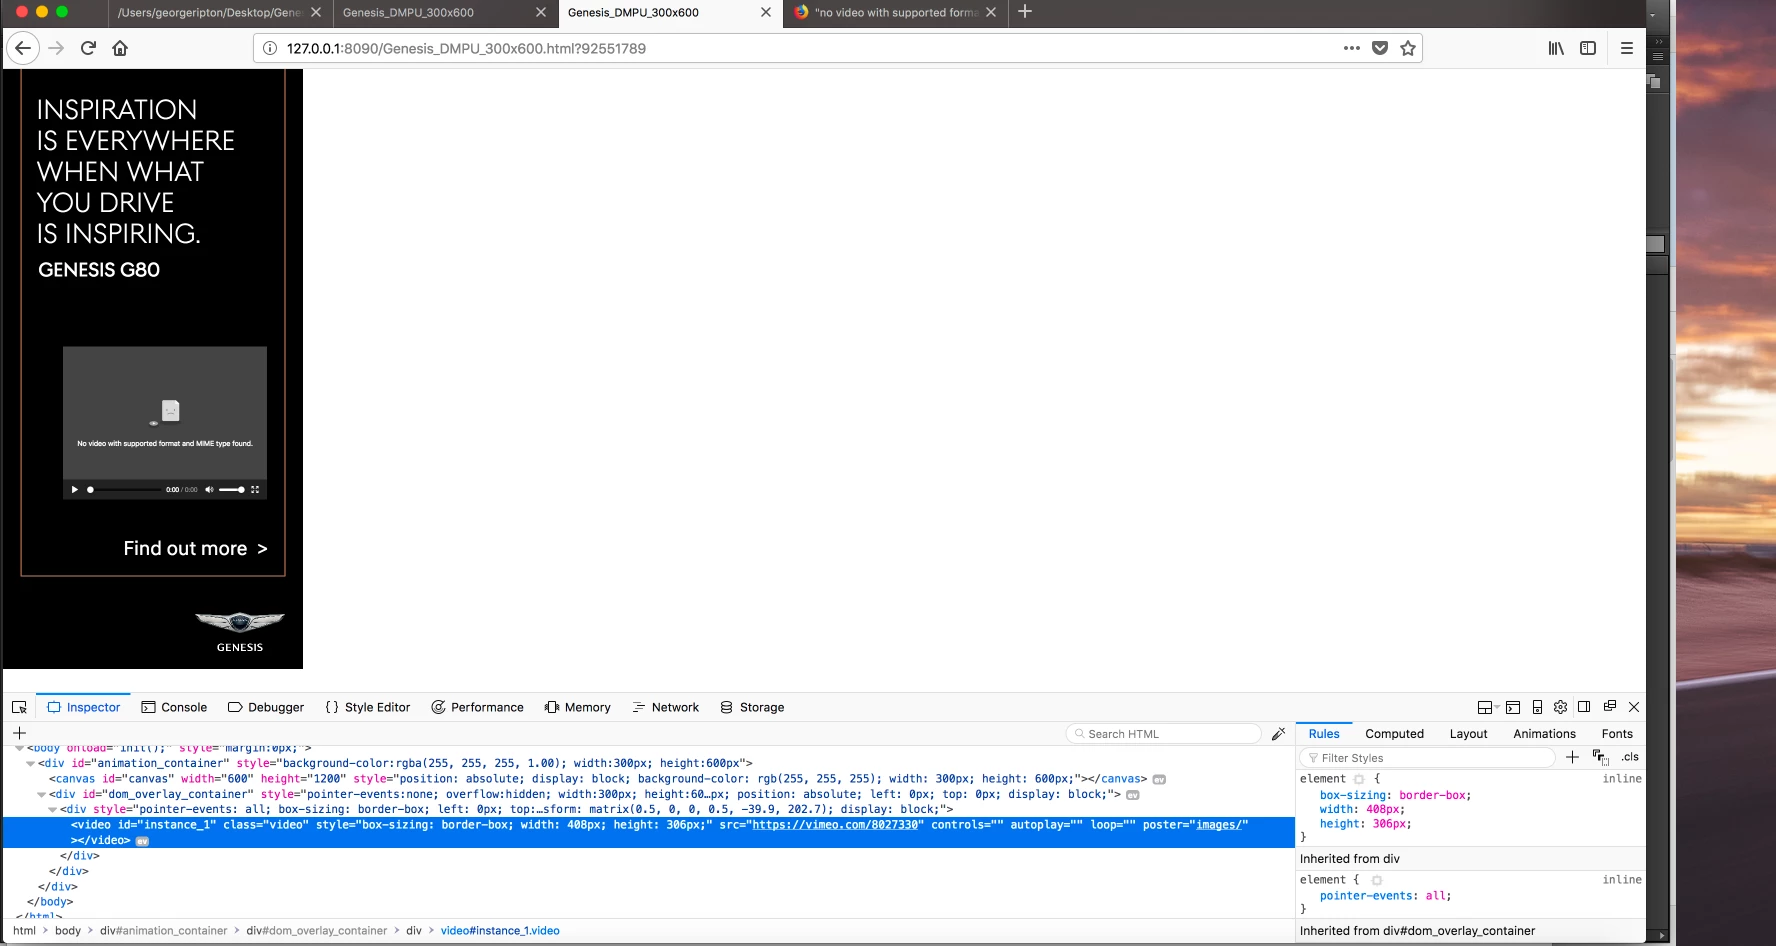Screen dimensions: 1776x946
Task: Reload the current page
Action: click(x=88, y=48)
